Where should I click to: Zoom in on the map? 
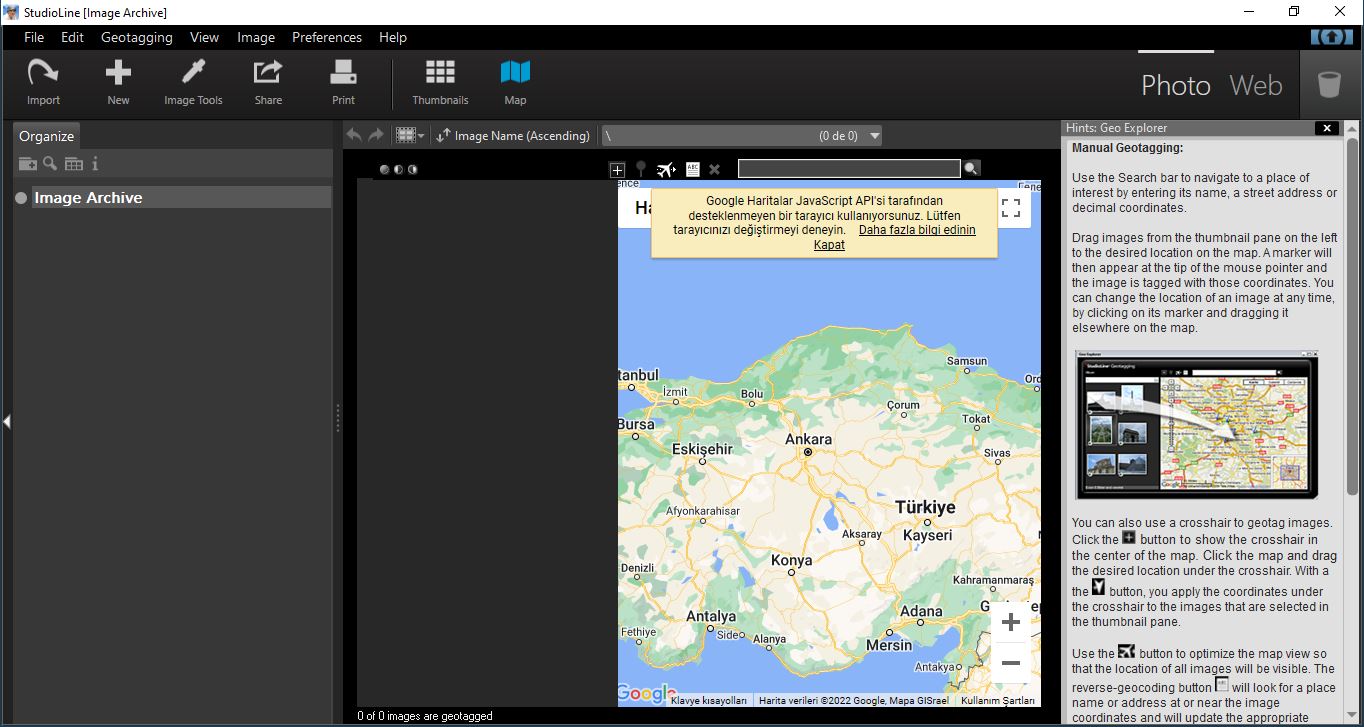point(1011,622)
